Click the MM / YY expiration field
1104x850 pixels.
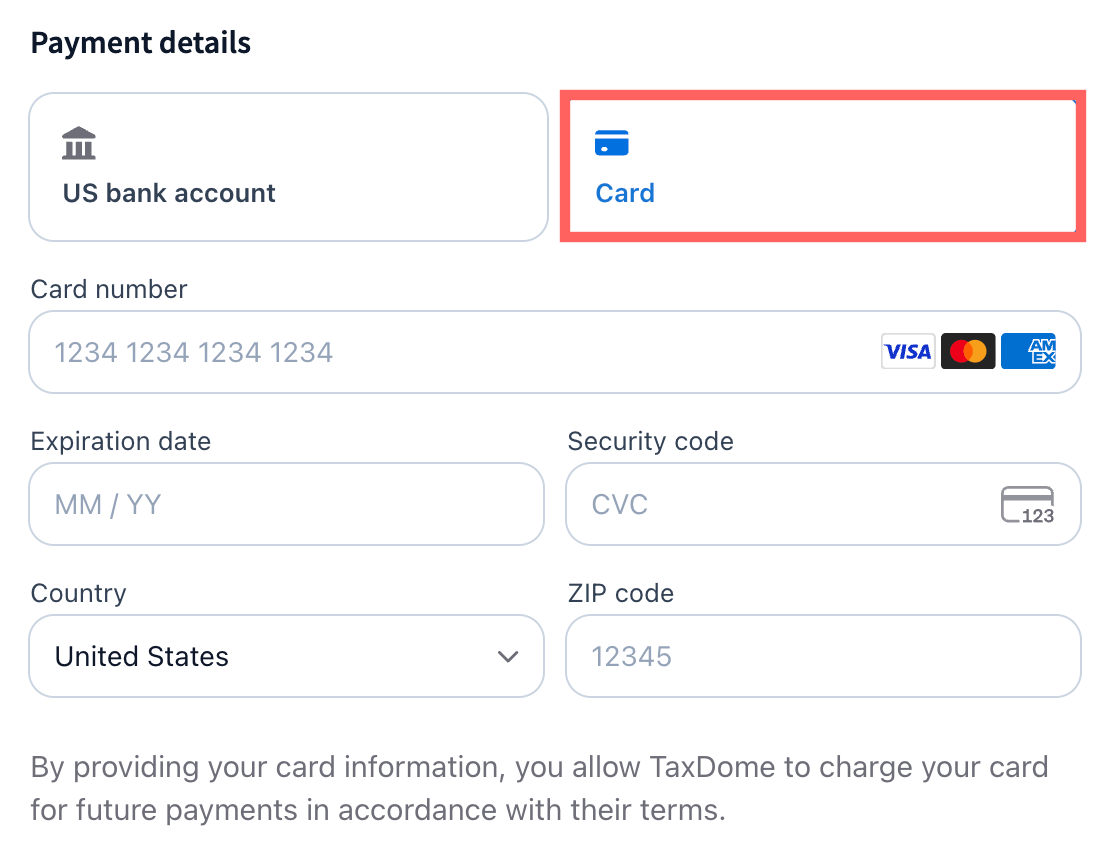point(286,504)
